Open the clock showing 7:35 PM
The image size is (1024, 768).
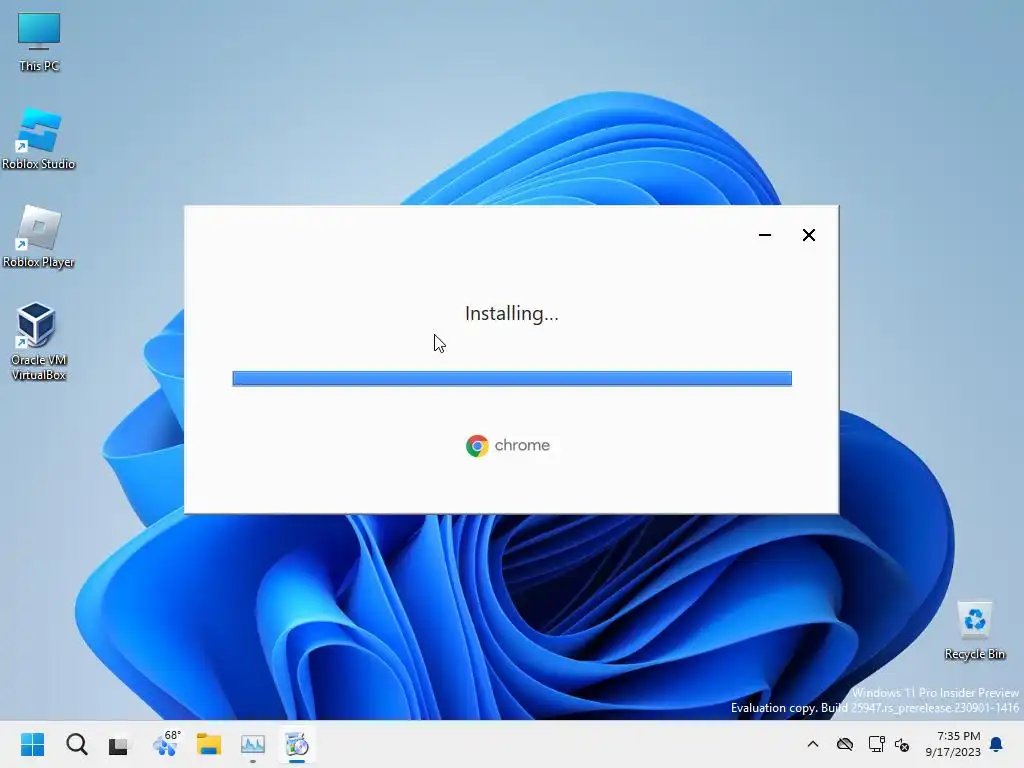(953, 744)
